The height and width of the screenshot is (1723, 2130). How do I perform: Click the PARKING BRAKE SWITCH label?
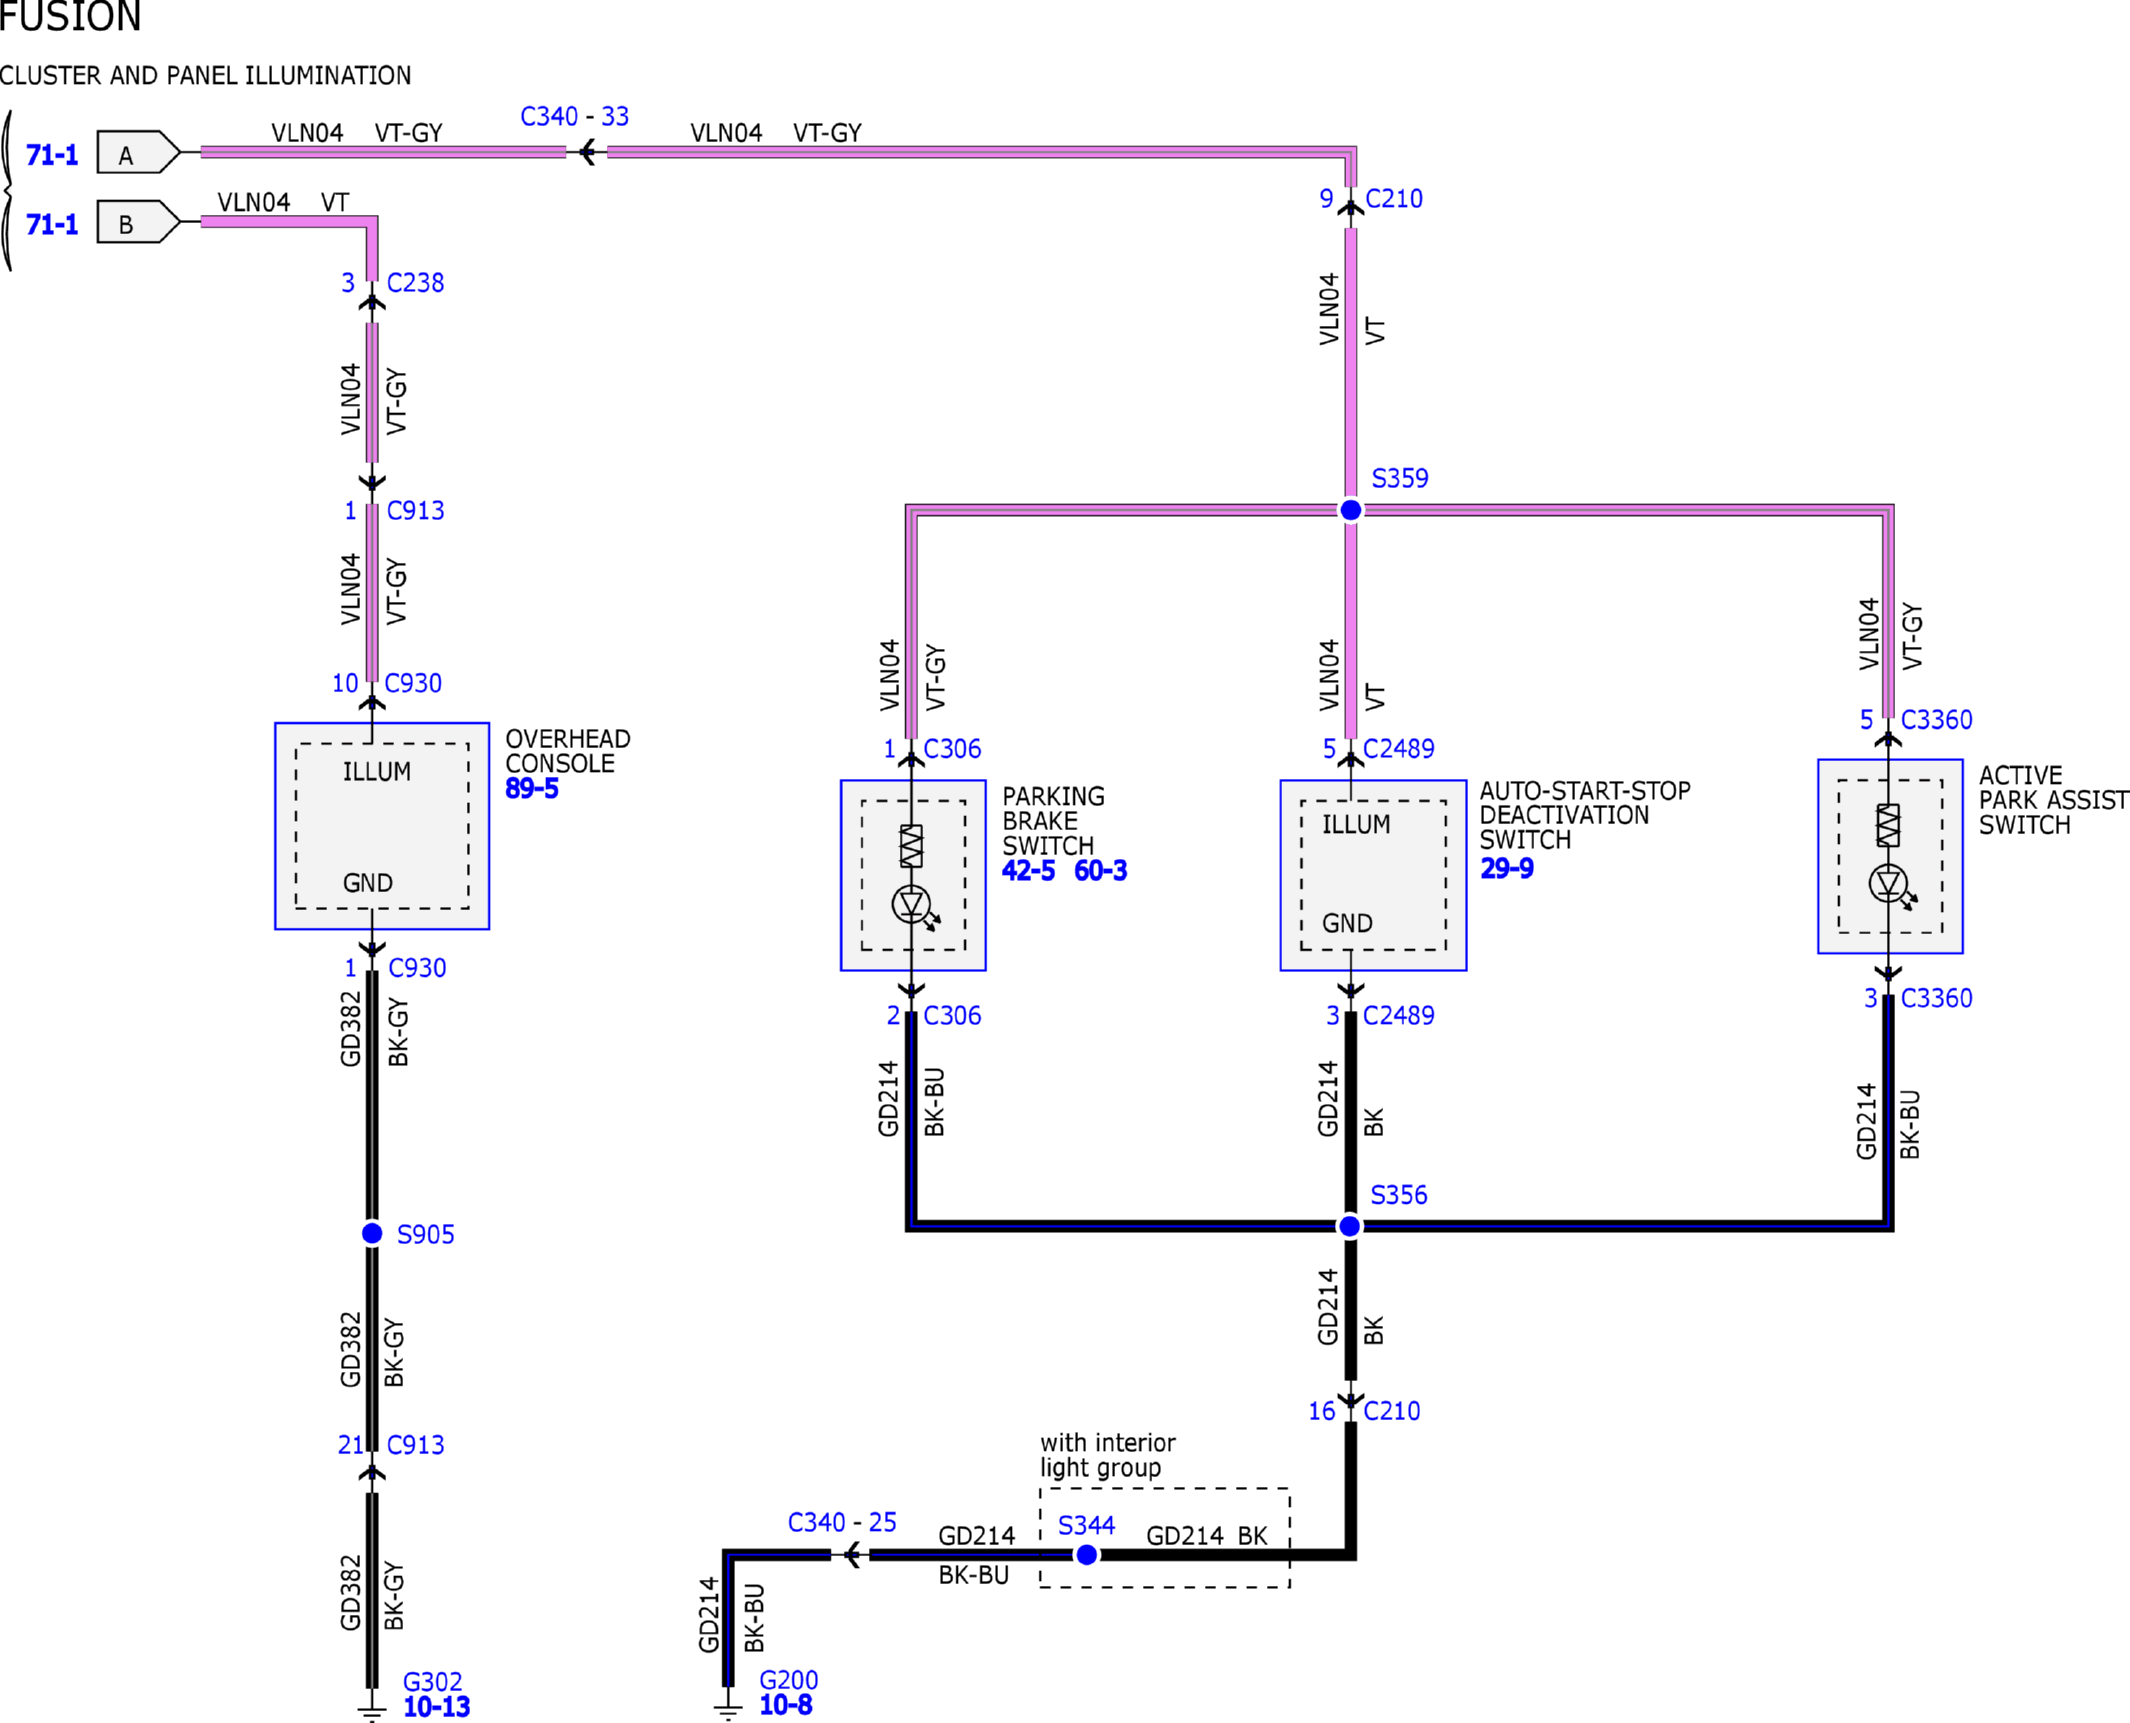1054,821
